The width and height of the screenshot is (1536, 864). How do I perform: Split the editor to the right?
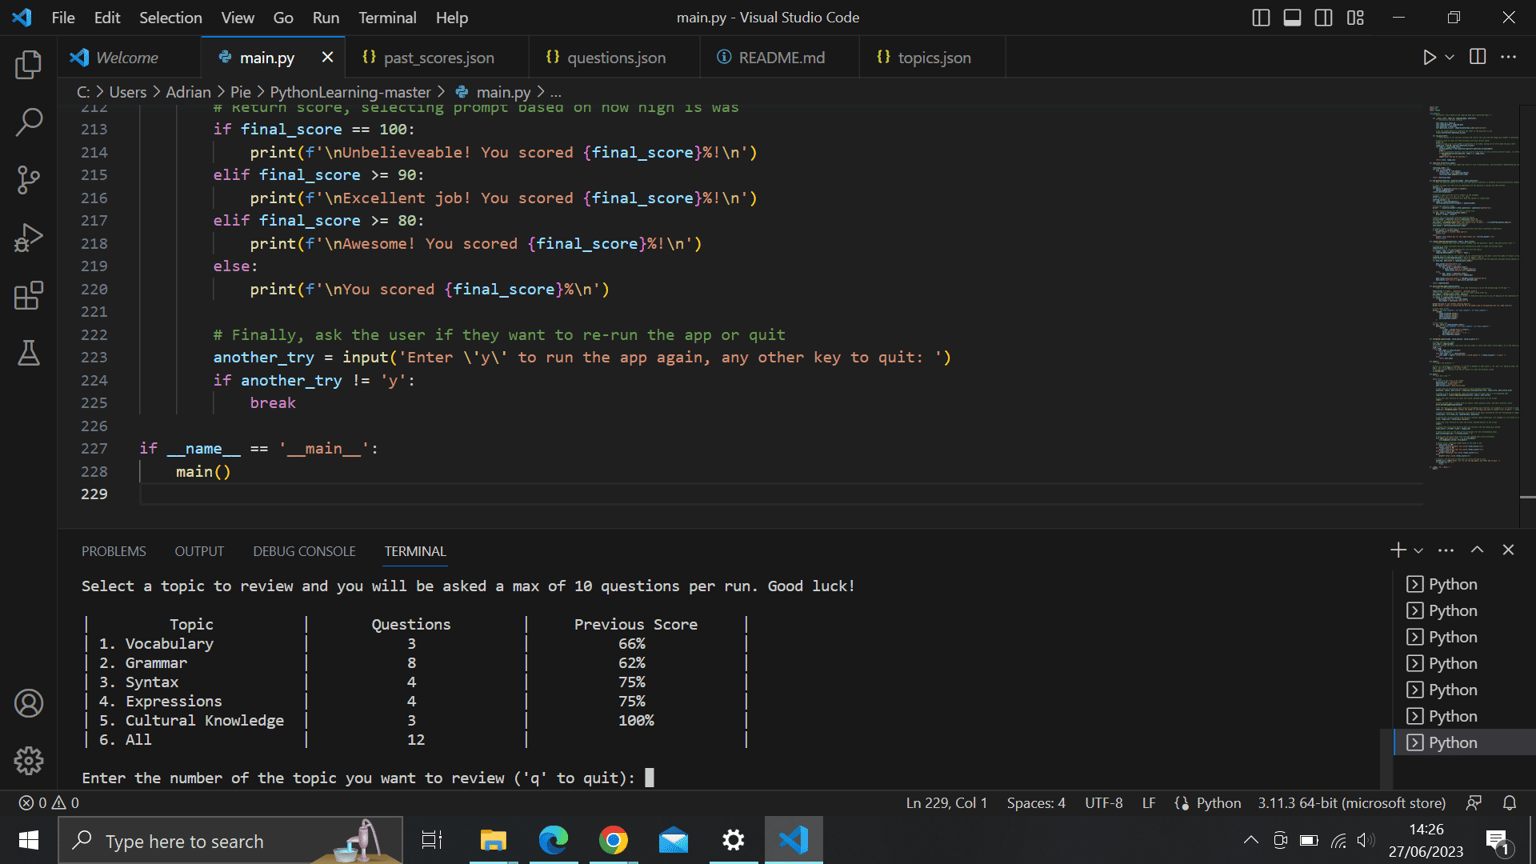coord(1477,57)
